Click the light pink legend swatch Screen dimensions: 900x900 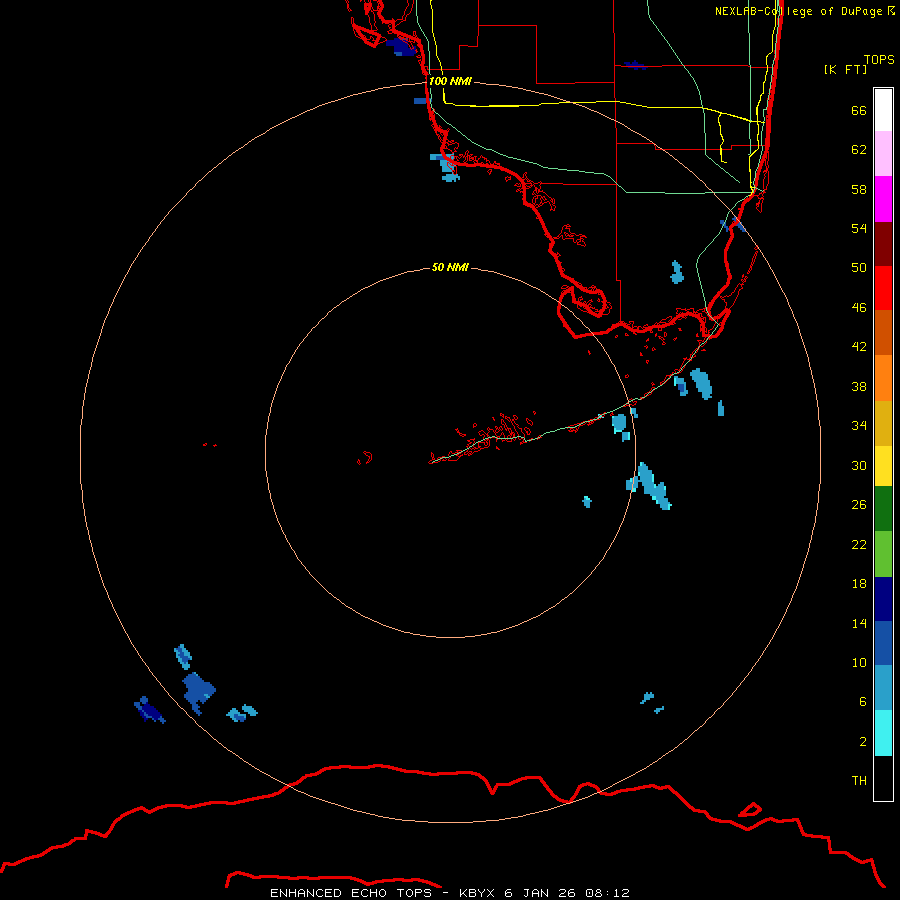(883, 154)
